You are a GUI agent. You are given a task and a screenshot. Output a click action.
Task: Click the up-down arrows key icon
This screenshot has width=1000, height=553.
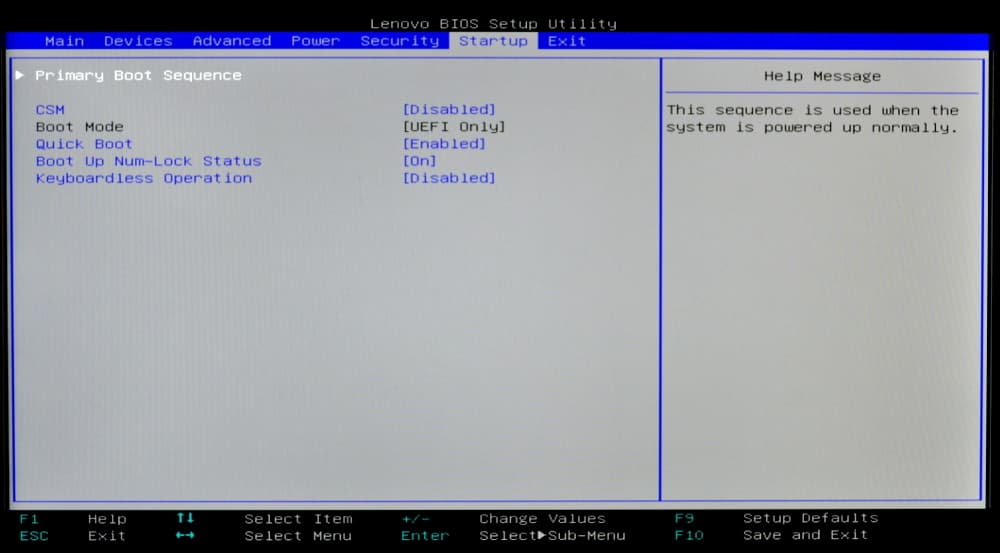[x=185, y=518]
